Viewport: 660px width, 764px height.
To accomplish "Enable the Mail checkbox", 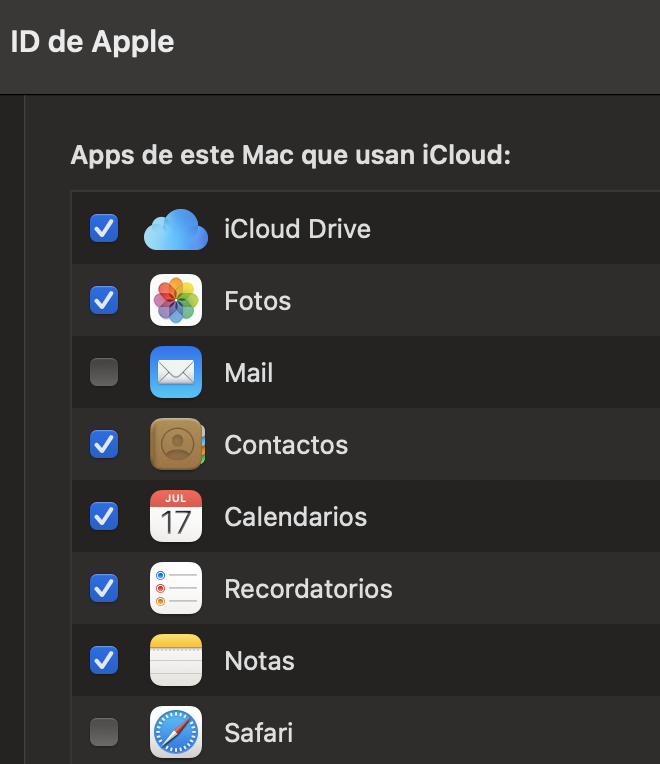I will click(104, 372).
